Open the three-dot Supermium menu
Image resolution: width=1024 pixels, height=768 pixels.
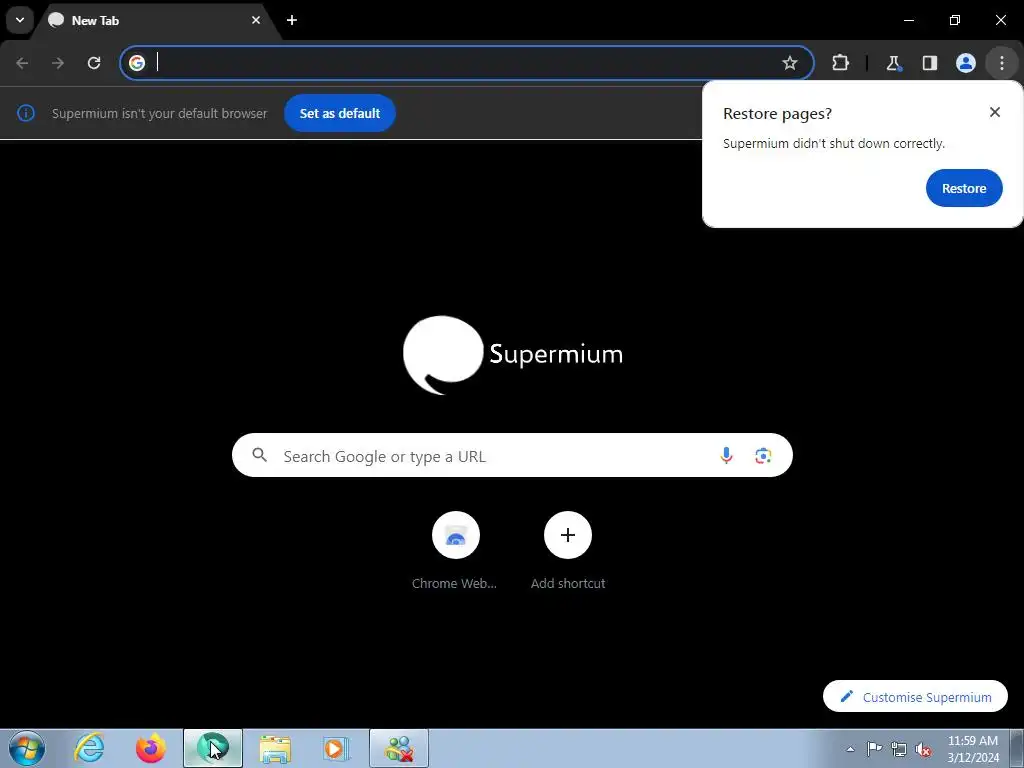1002,63
